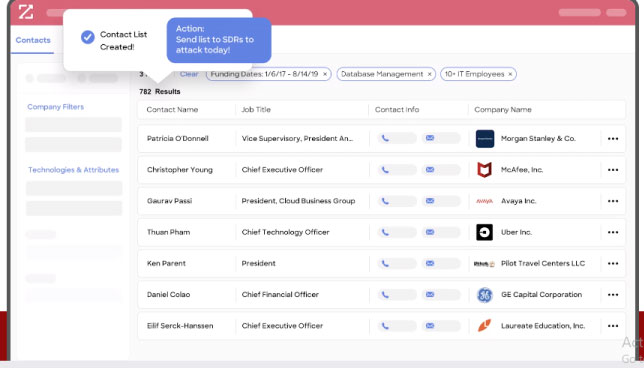Open the Company Filters section
Image resolution: width=644 pixels, height=368 pixels.
point(55,107)
